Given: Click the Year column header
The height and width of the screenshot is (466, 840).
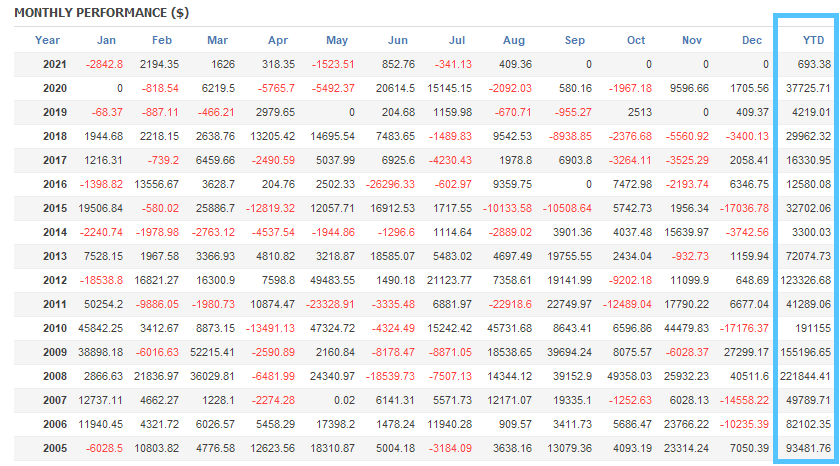Looking at the screenshot, I should coord(47,40).
